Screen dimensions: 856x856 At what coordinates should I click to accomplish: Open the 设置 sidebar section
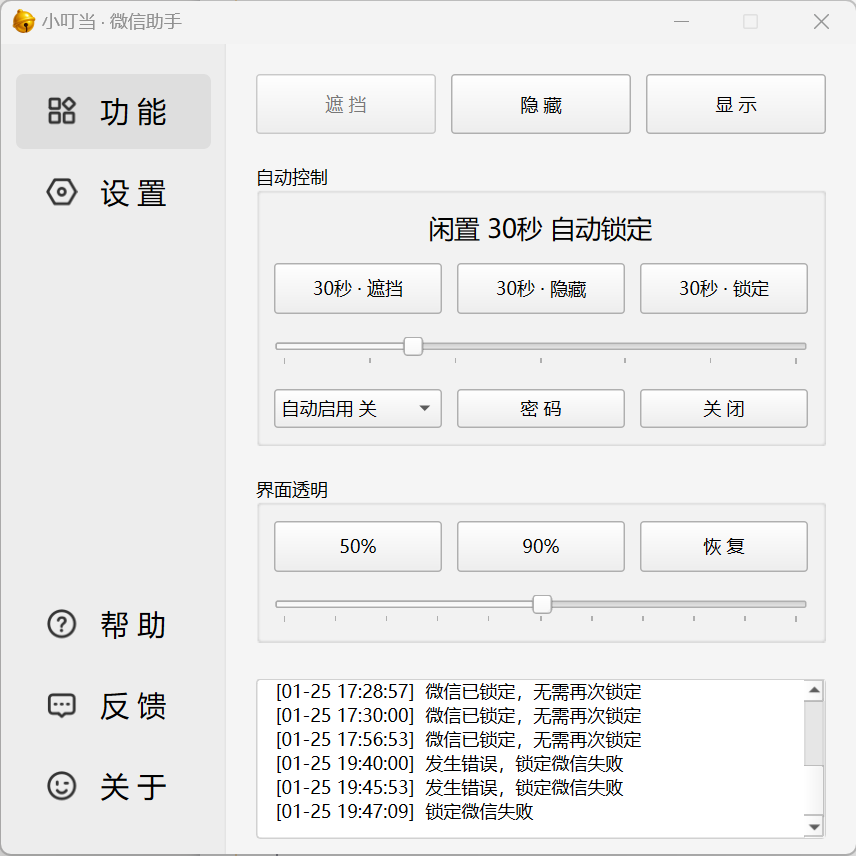[114, 193]
